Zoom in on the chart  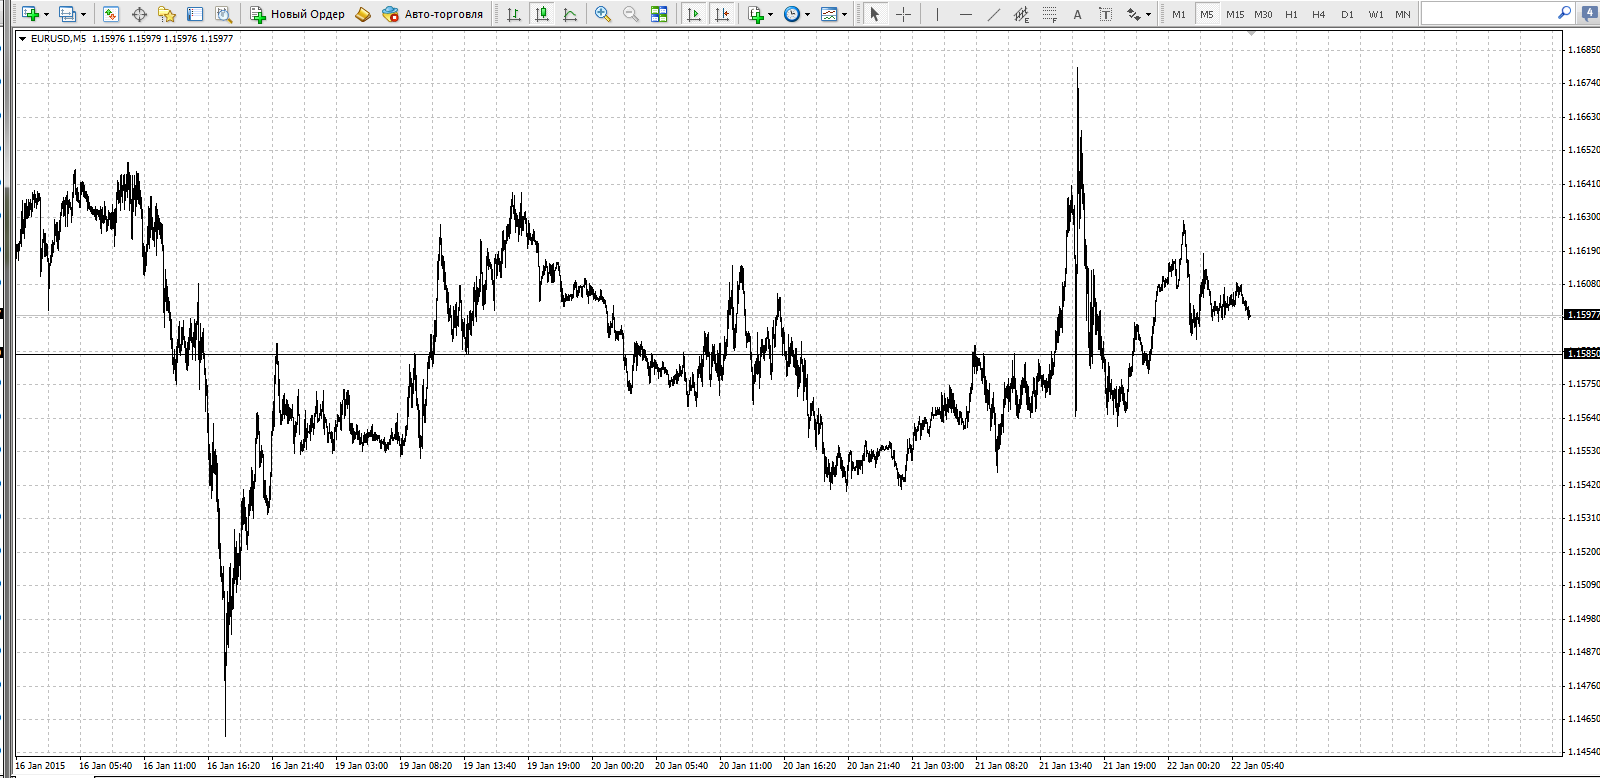pos(602,14)
